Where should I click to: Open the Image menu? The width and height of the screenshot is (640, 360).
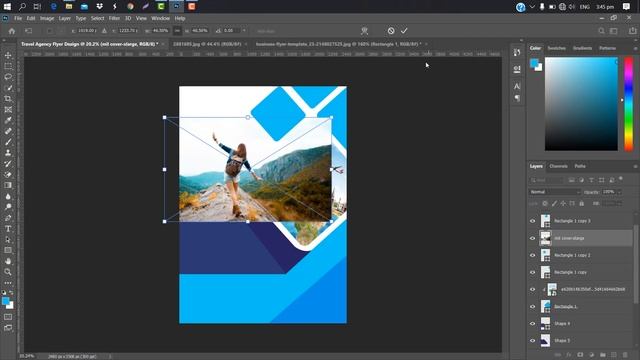[x=47, y=18]
